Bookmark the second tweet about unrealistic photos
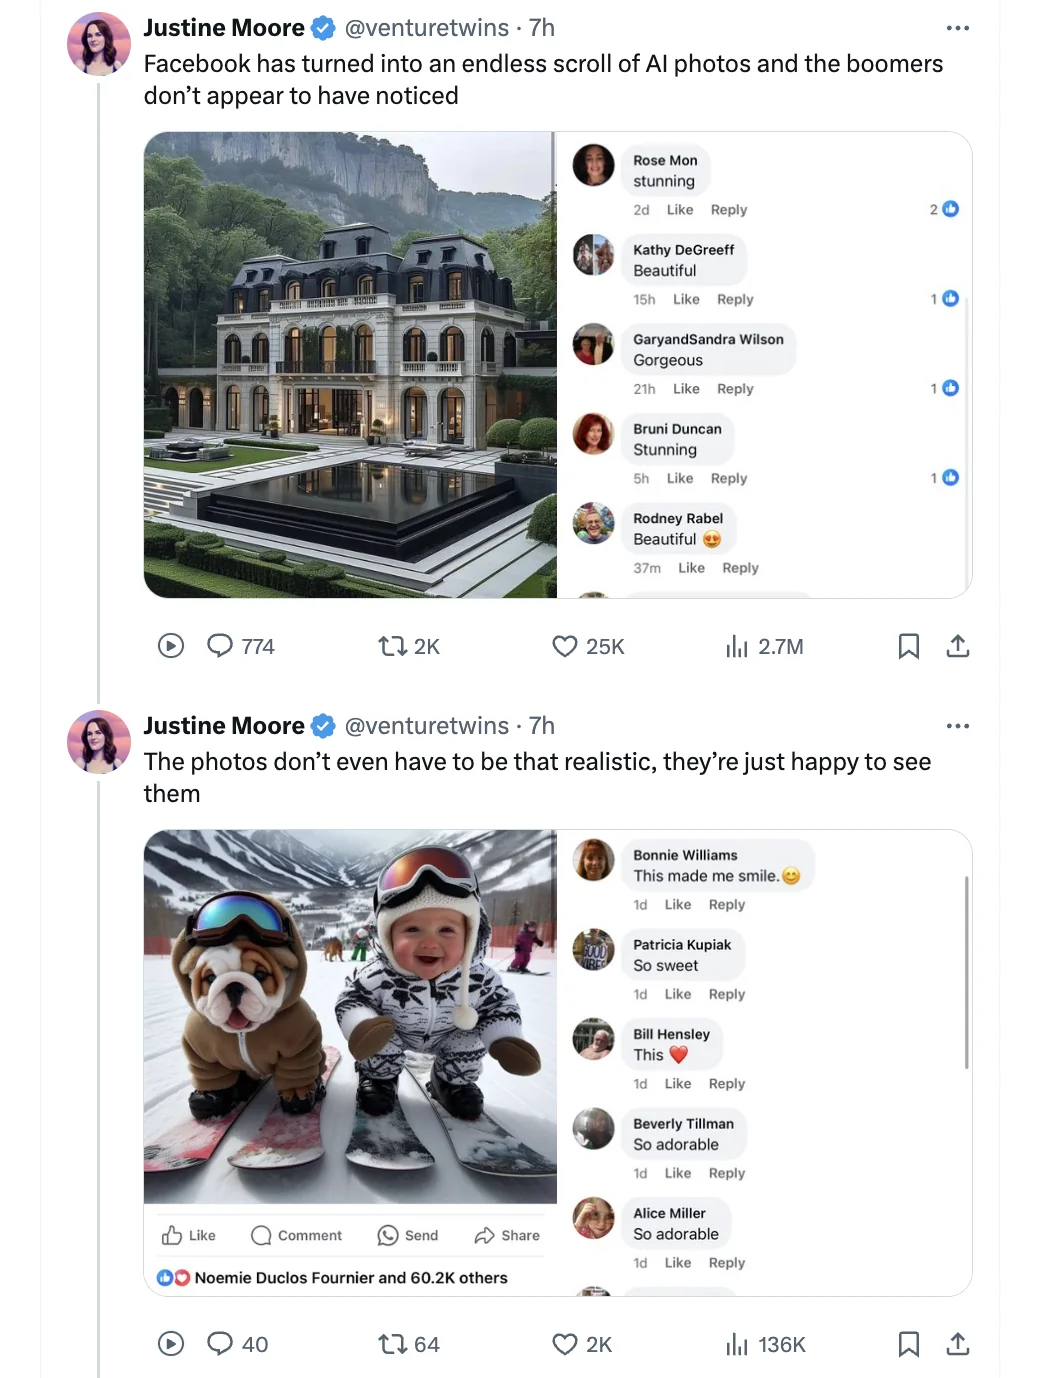This screenshot has width=1040, height=1378. tap(908, 1344)
